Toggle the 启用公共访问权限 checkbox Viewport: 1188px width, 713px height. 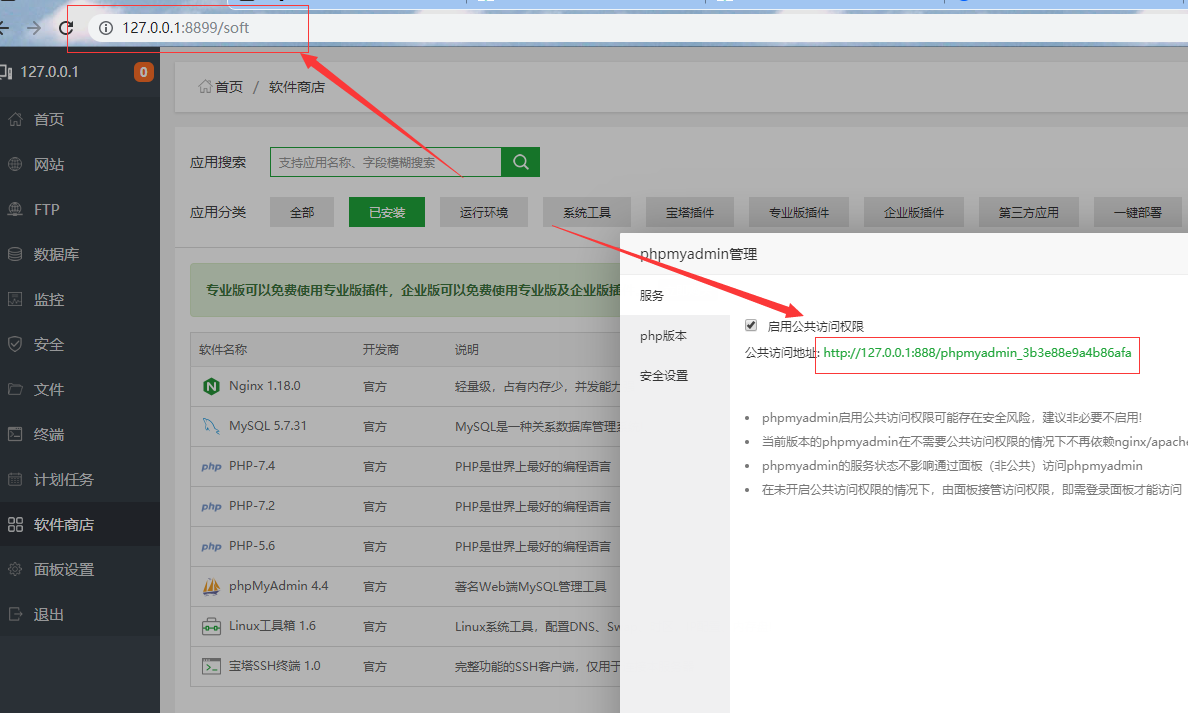[x=751, y=325]
